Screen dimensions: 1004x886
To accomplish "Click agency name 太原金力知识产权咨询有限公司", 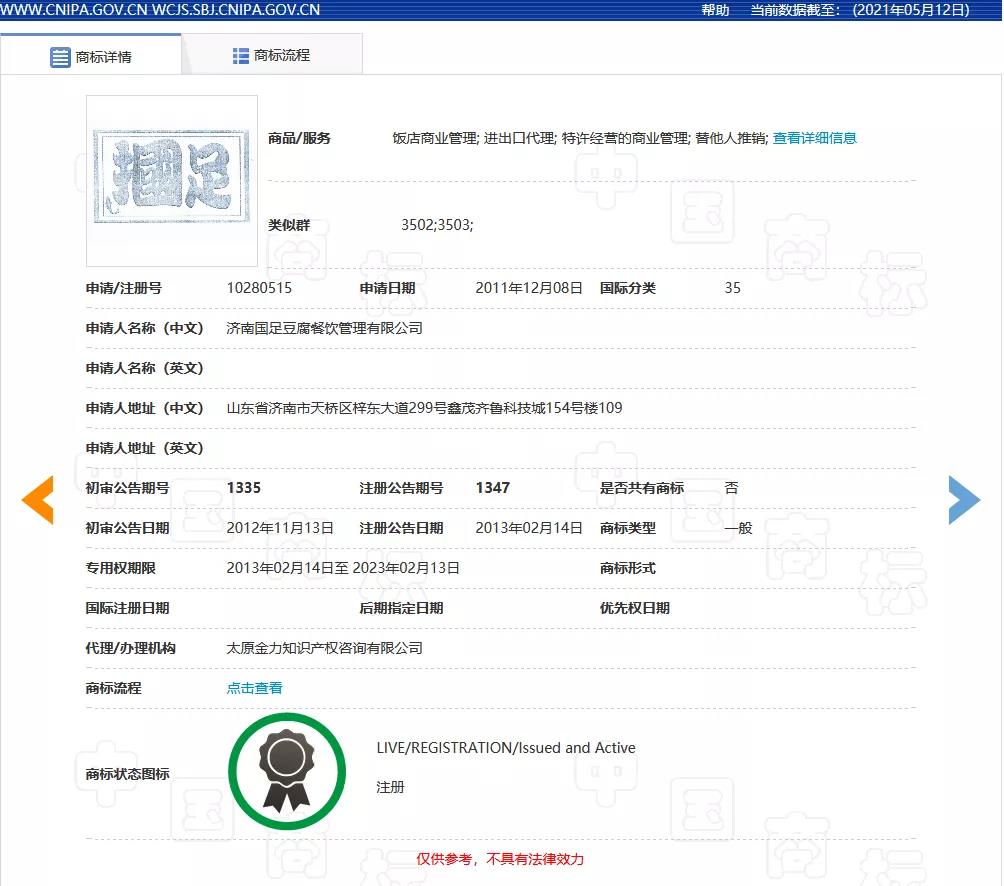I will 324,648.
